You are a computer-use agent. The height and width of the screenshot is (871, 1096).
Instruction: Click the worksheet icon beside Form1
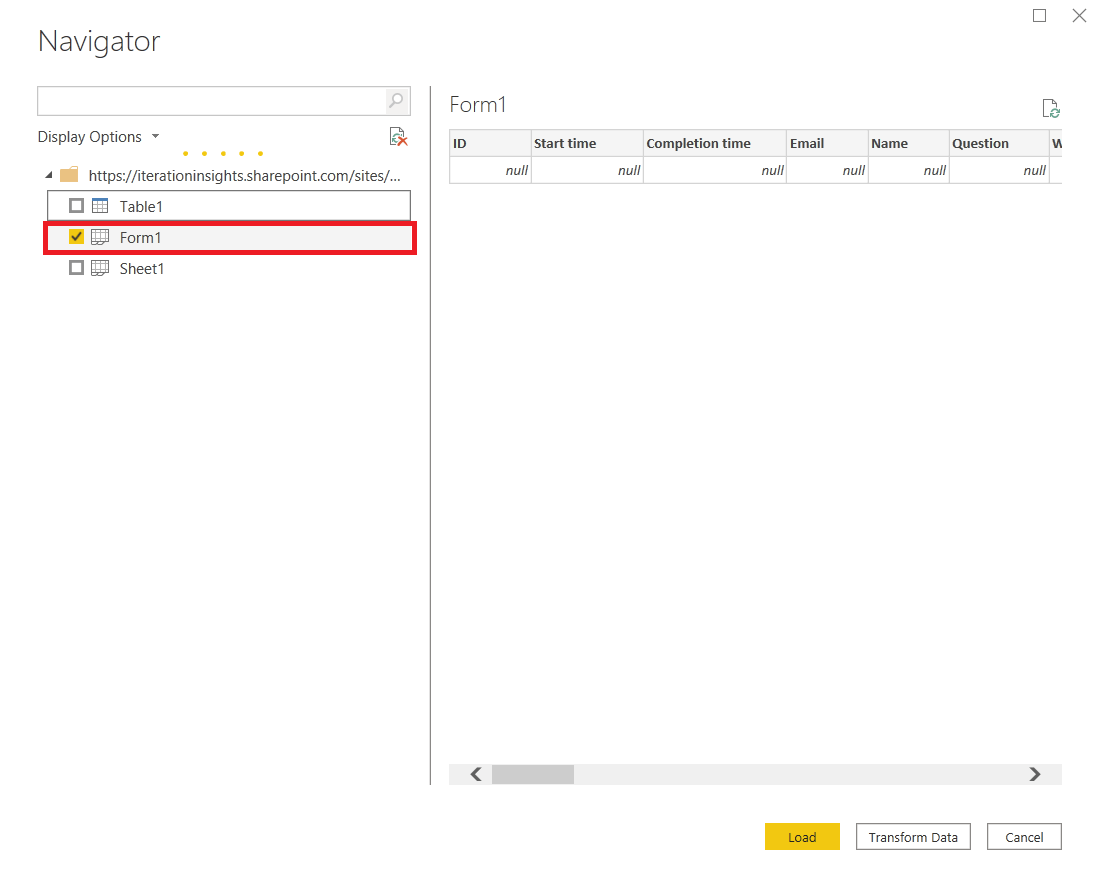click(x=101, y=237)
